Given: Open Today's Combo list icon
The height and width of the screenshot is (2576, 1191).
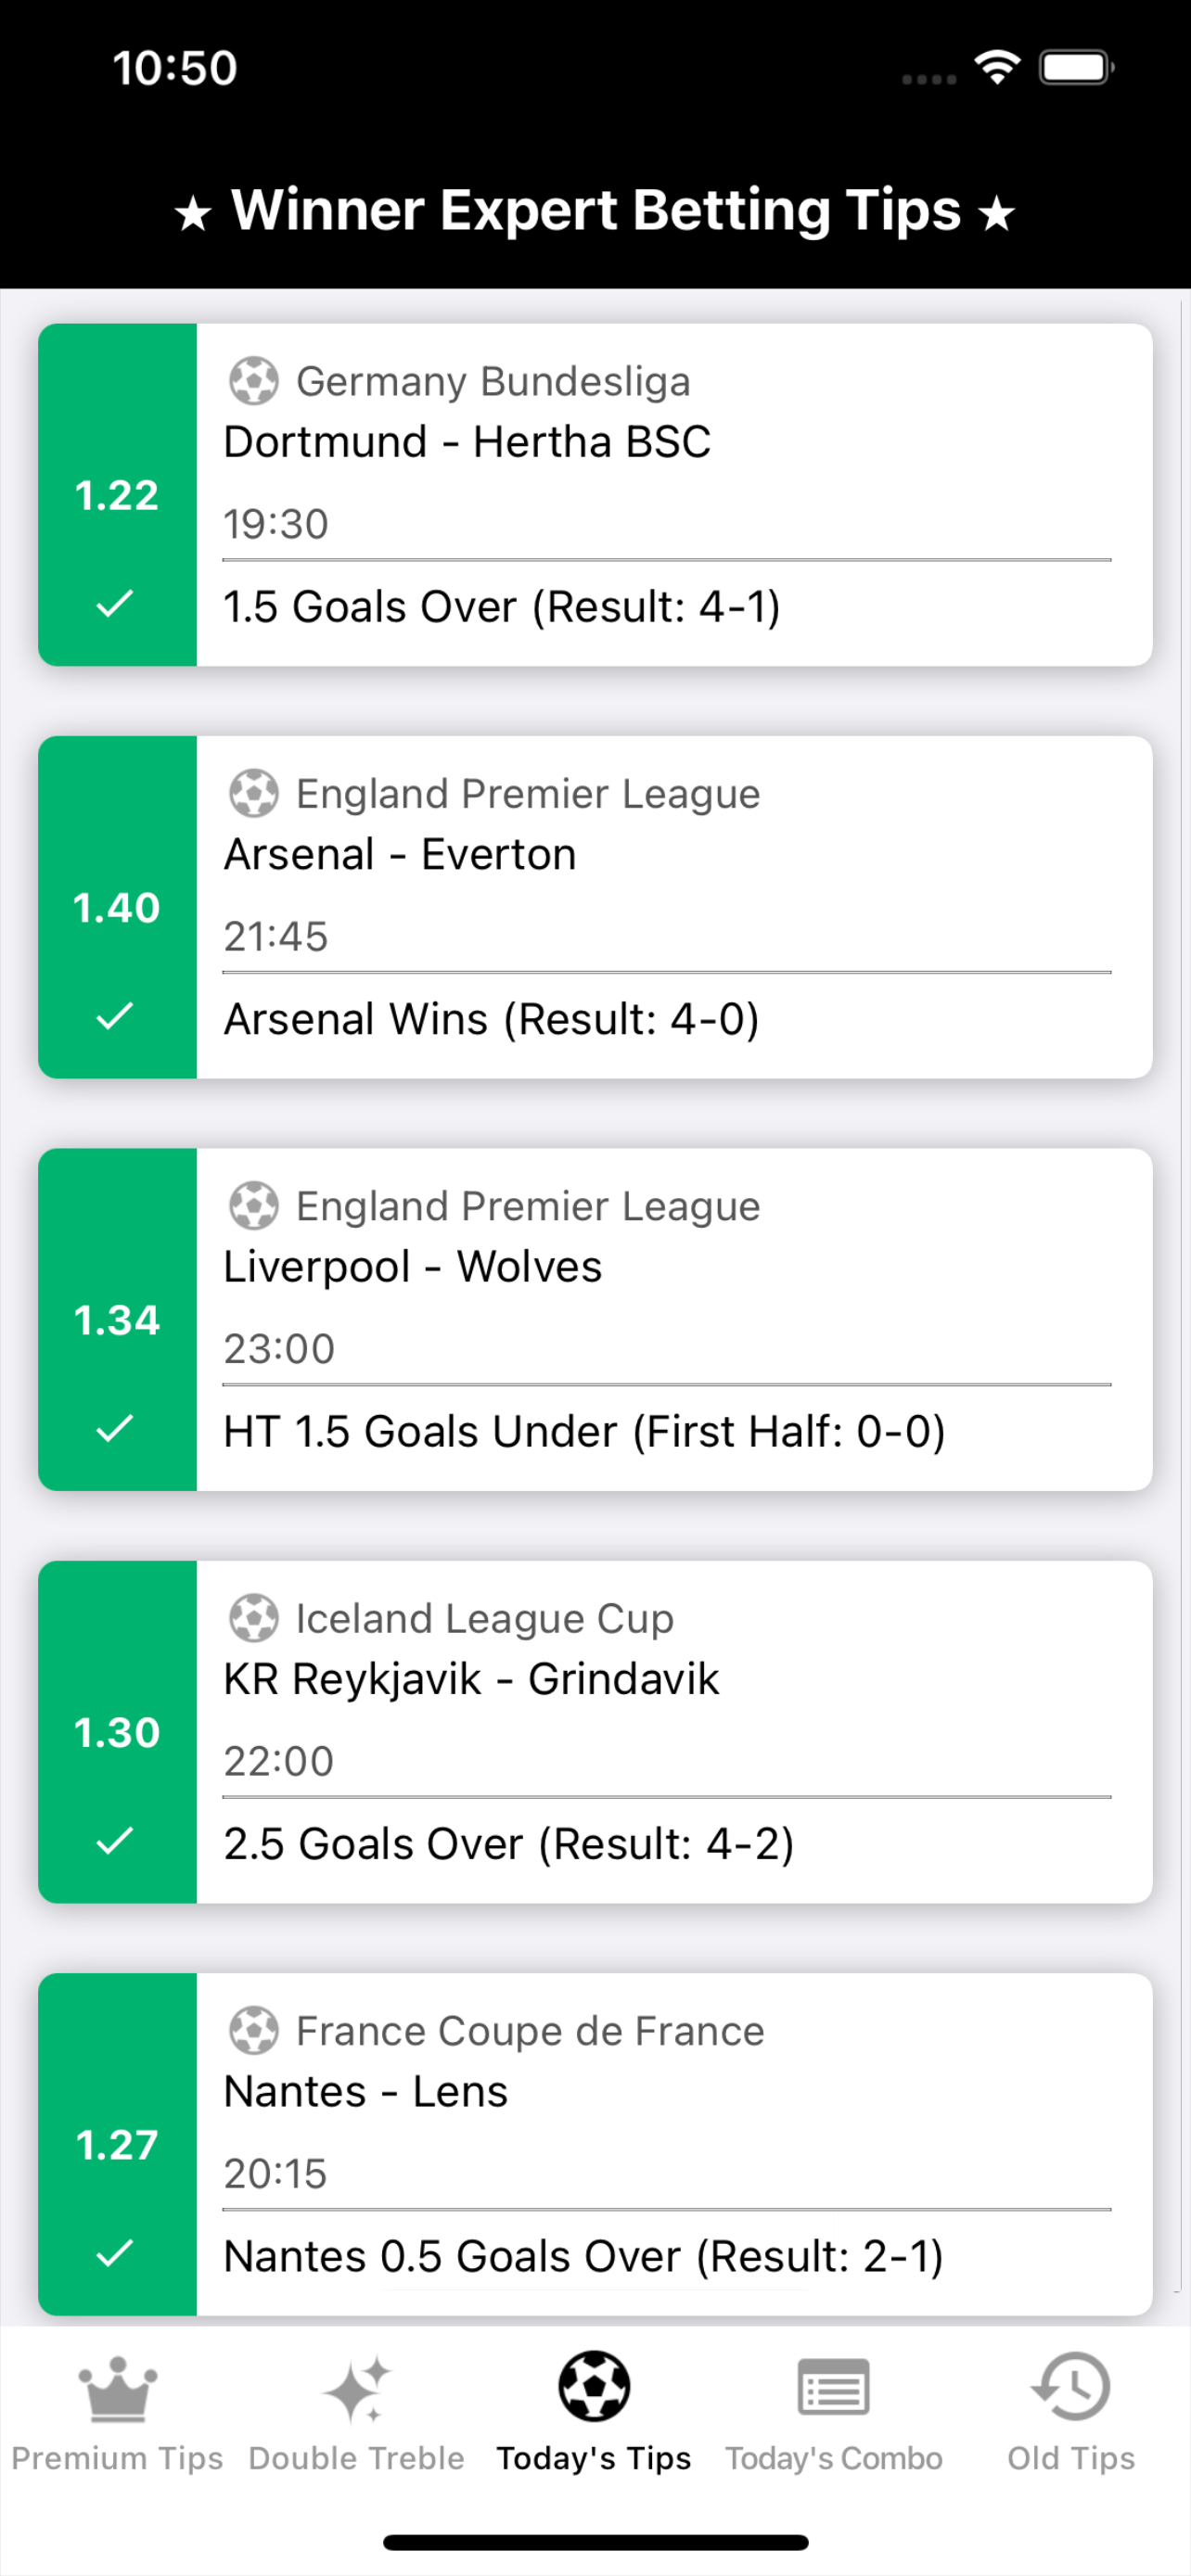Looking at the screenshot, I should click(834, 2388).
